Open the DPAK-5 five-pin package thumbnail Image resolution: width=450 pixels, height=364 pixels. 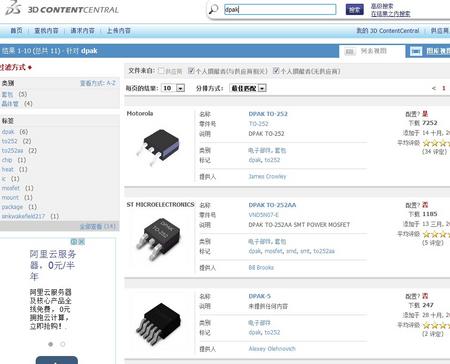159,323
